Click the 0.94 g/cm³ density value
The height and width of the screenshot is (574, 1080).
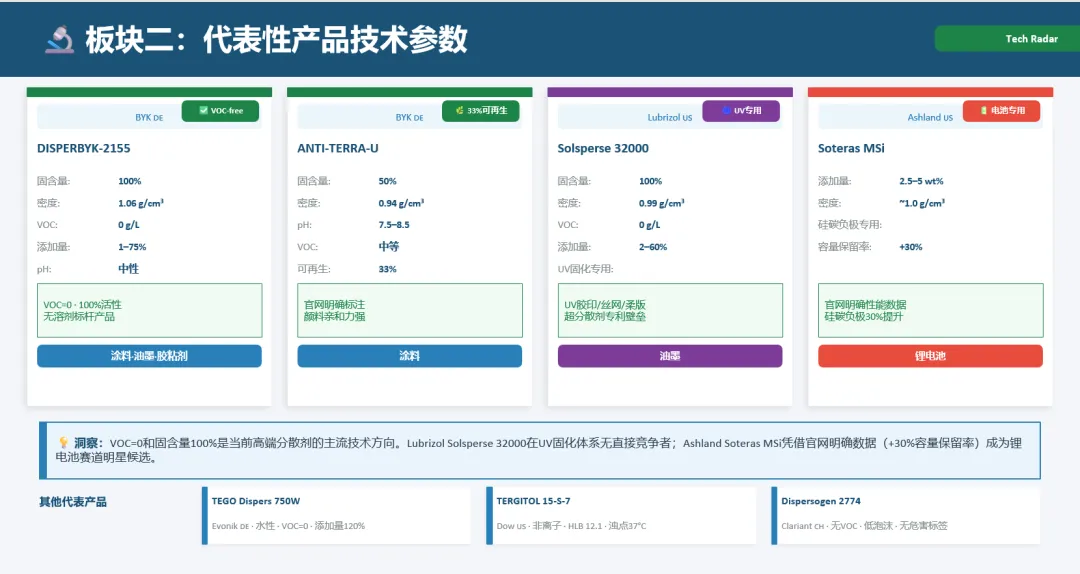click(401, 203)
